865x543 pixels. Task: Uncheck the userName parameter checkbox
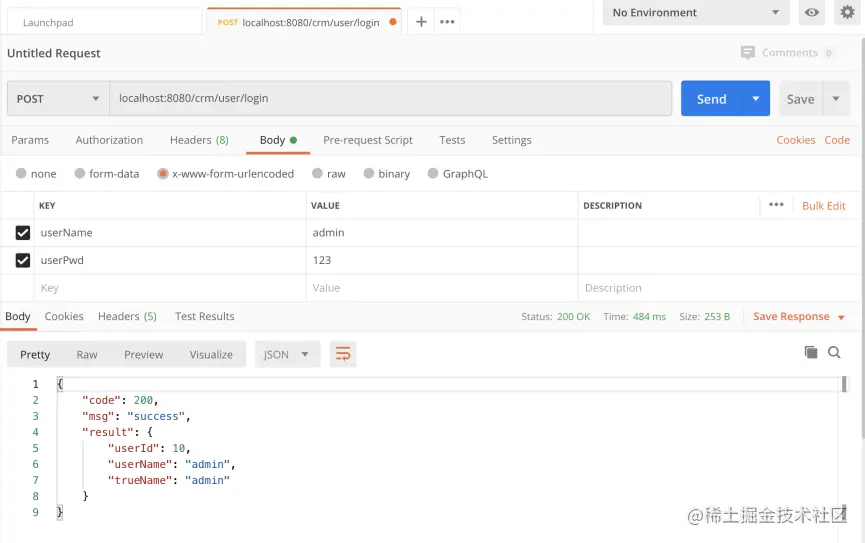tap(23, 233)
